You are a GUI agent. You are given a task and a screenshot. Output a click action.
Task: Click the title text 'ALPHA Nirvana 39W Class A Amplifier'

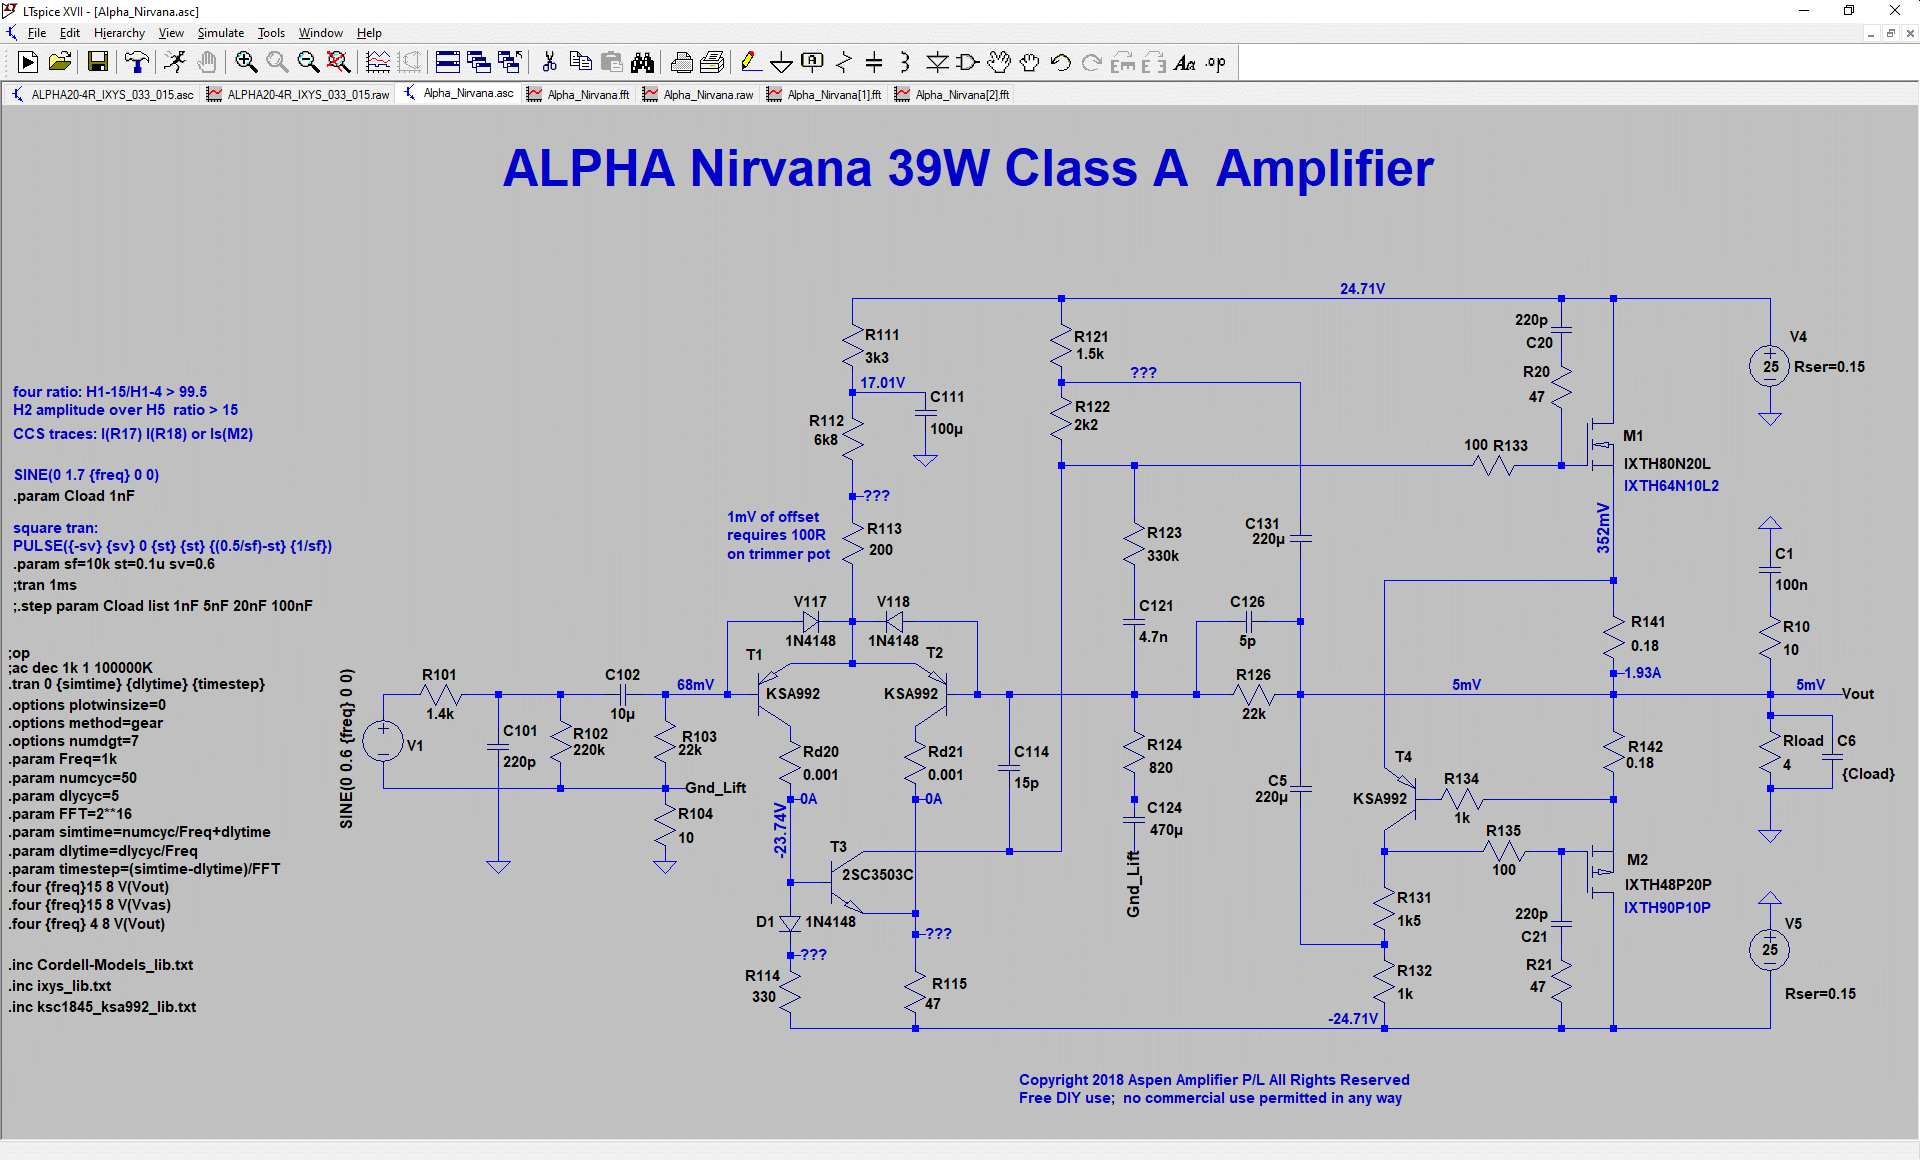[x=968, y=168]
